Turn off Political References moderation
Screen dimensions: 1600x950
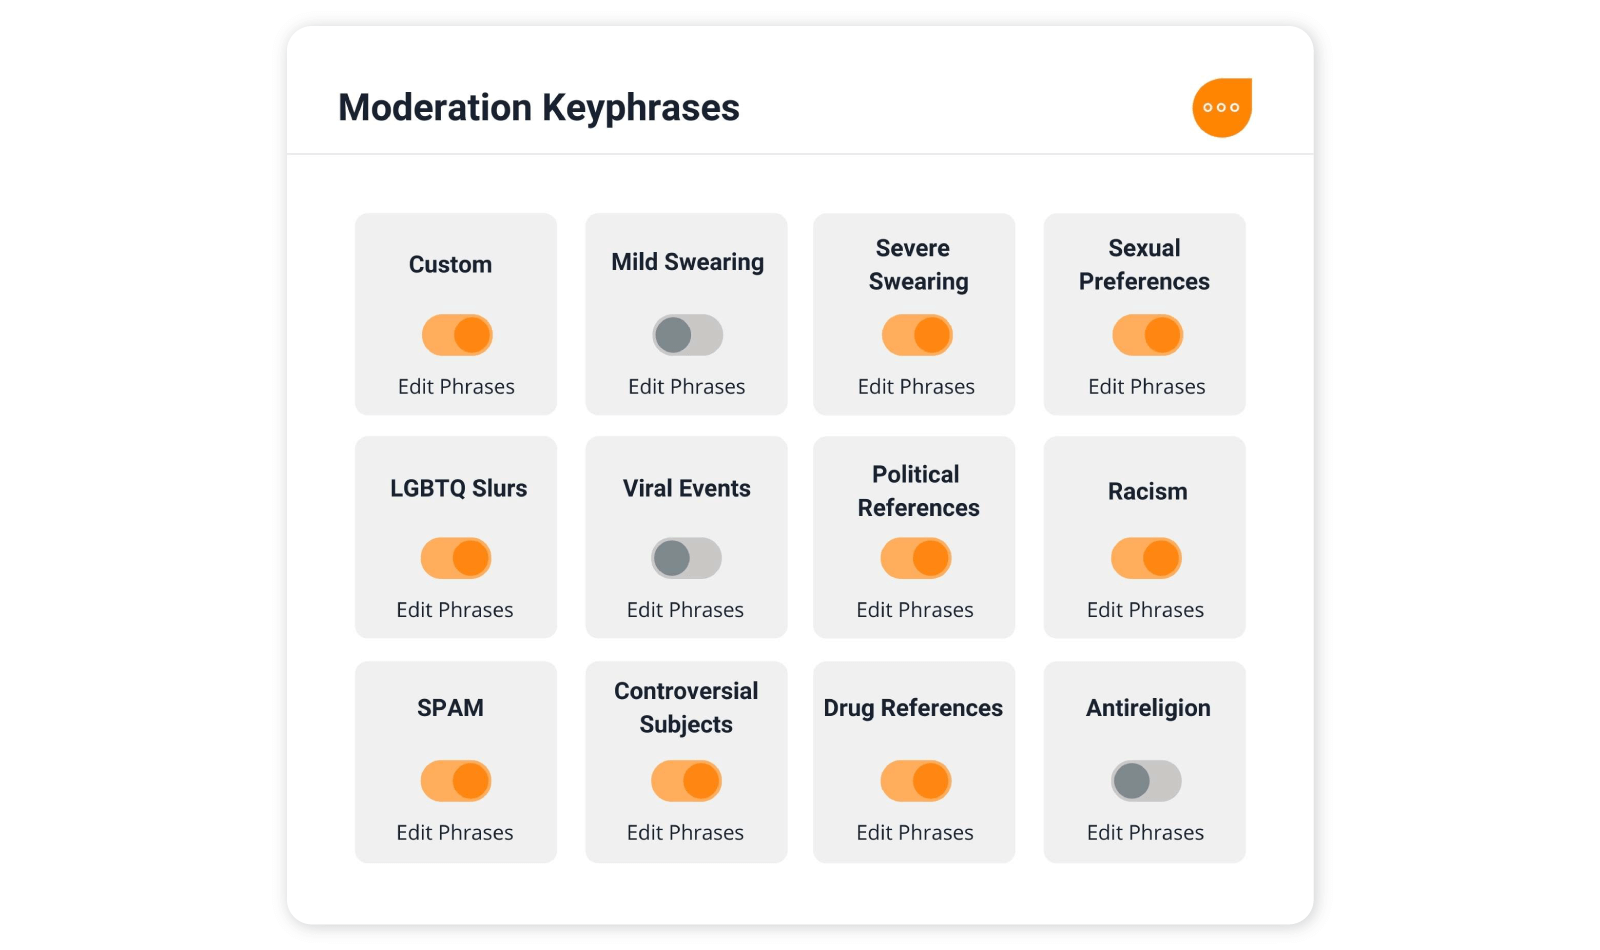(x=914, y=558)
